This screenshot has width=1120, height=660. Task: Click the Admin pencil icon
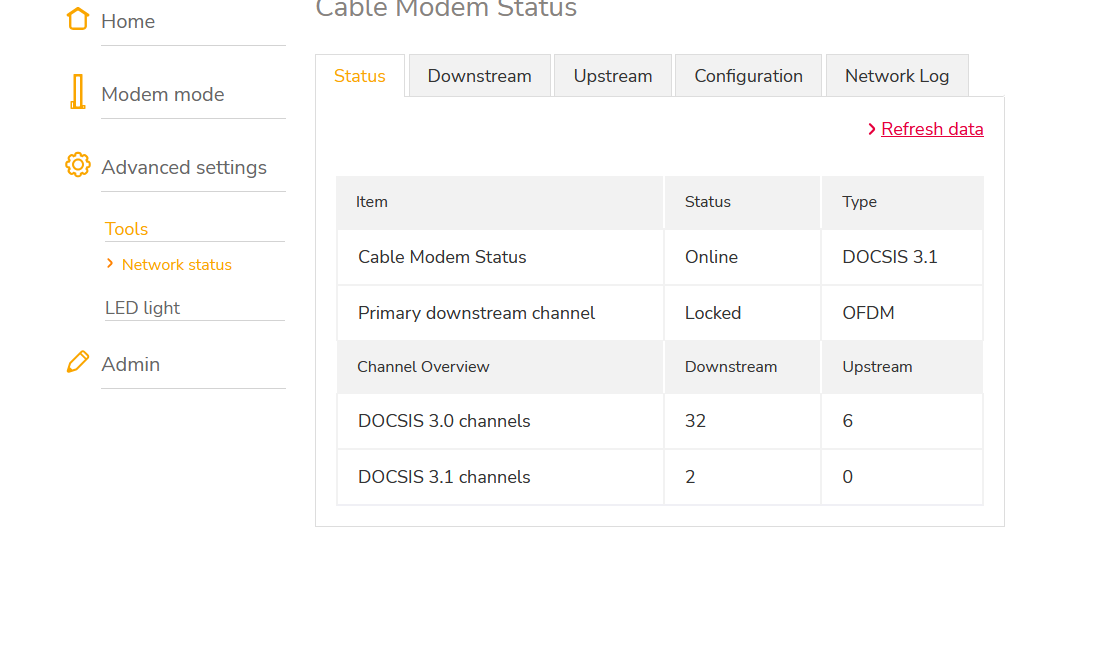click(78, 362)
